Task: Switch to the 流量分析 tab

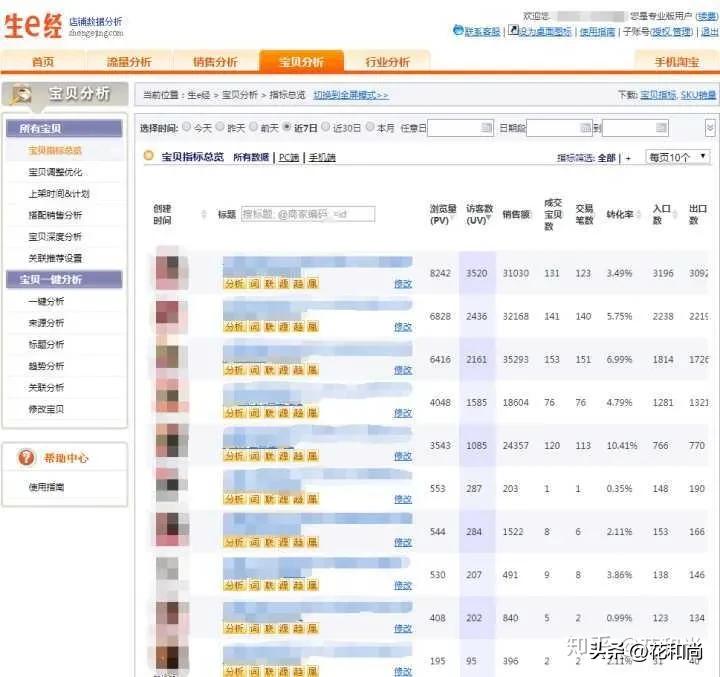Action: (129, 62)
